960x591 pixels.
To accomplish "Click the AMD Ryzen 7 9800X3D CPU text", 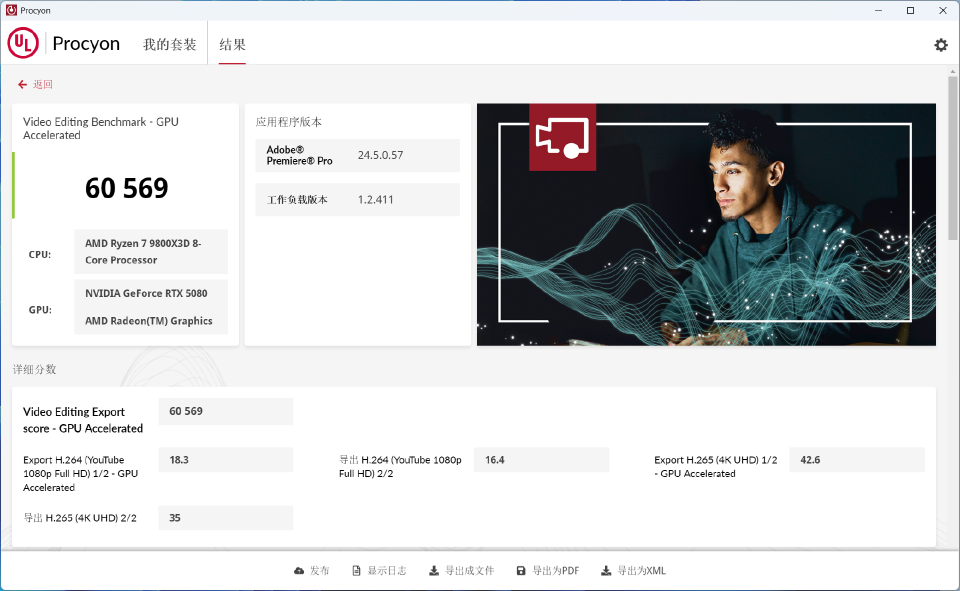I will point(143,252).
